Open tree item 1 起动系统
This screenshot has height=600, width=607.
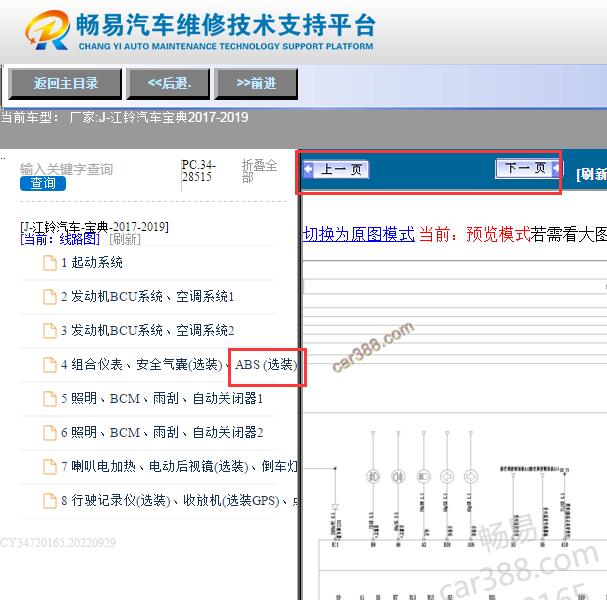click(92, 263)
